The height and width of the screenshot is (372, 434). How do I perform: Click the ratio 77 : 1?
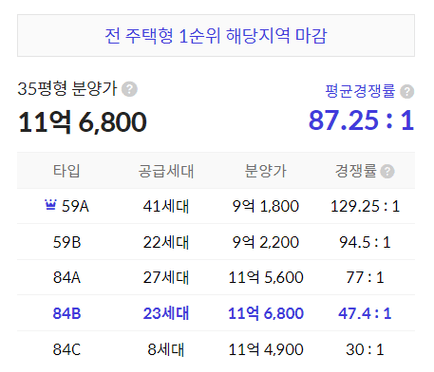point(365,278)
